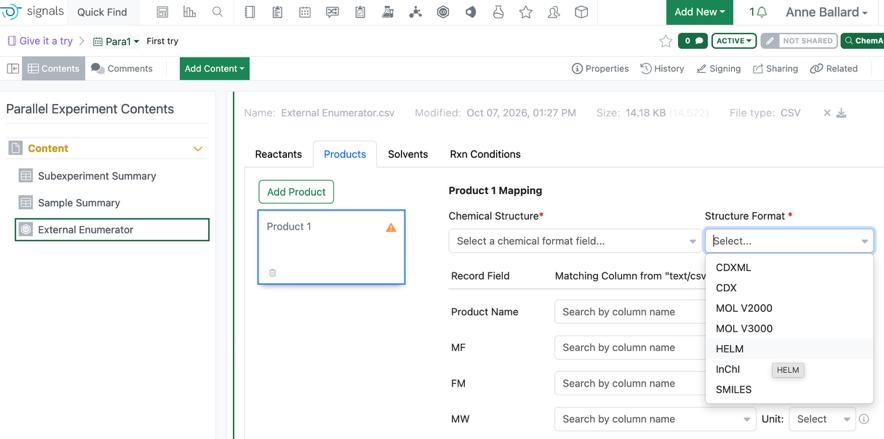Collapse the Content section chevron
This screenshot has width=884, height=439.
click(198, 149)
